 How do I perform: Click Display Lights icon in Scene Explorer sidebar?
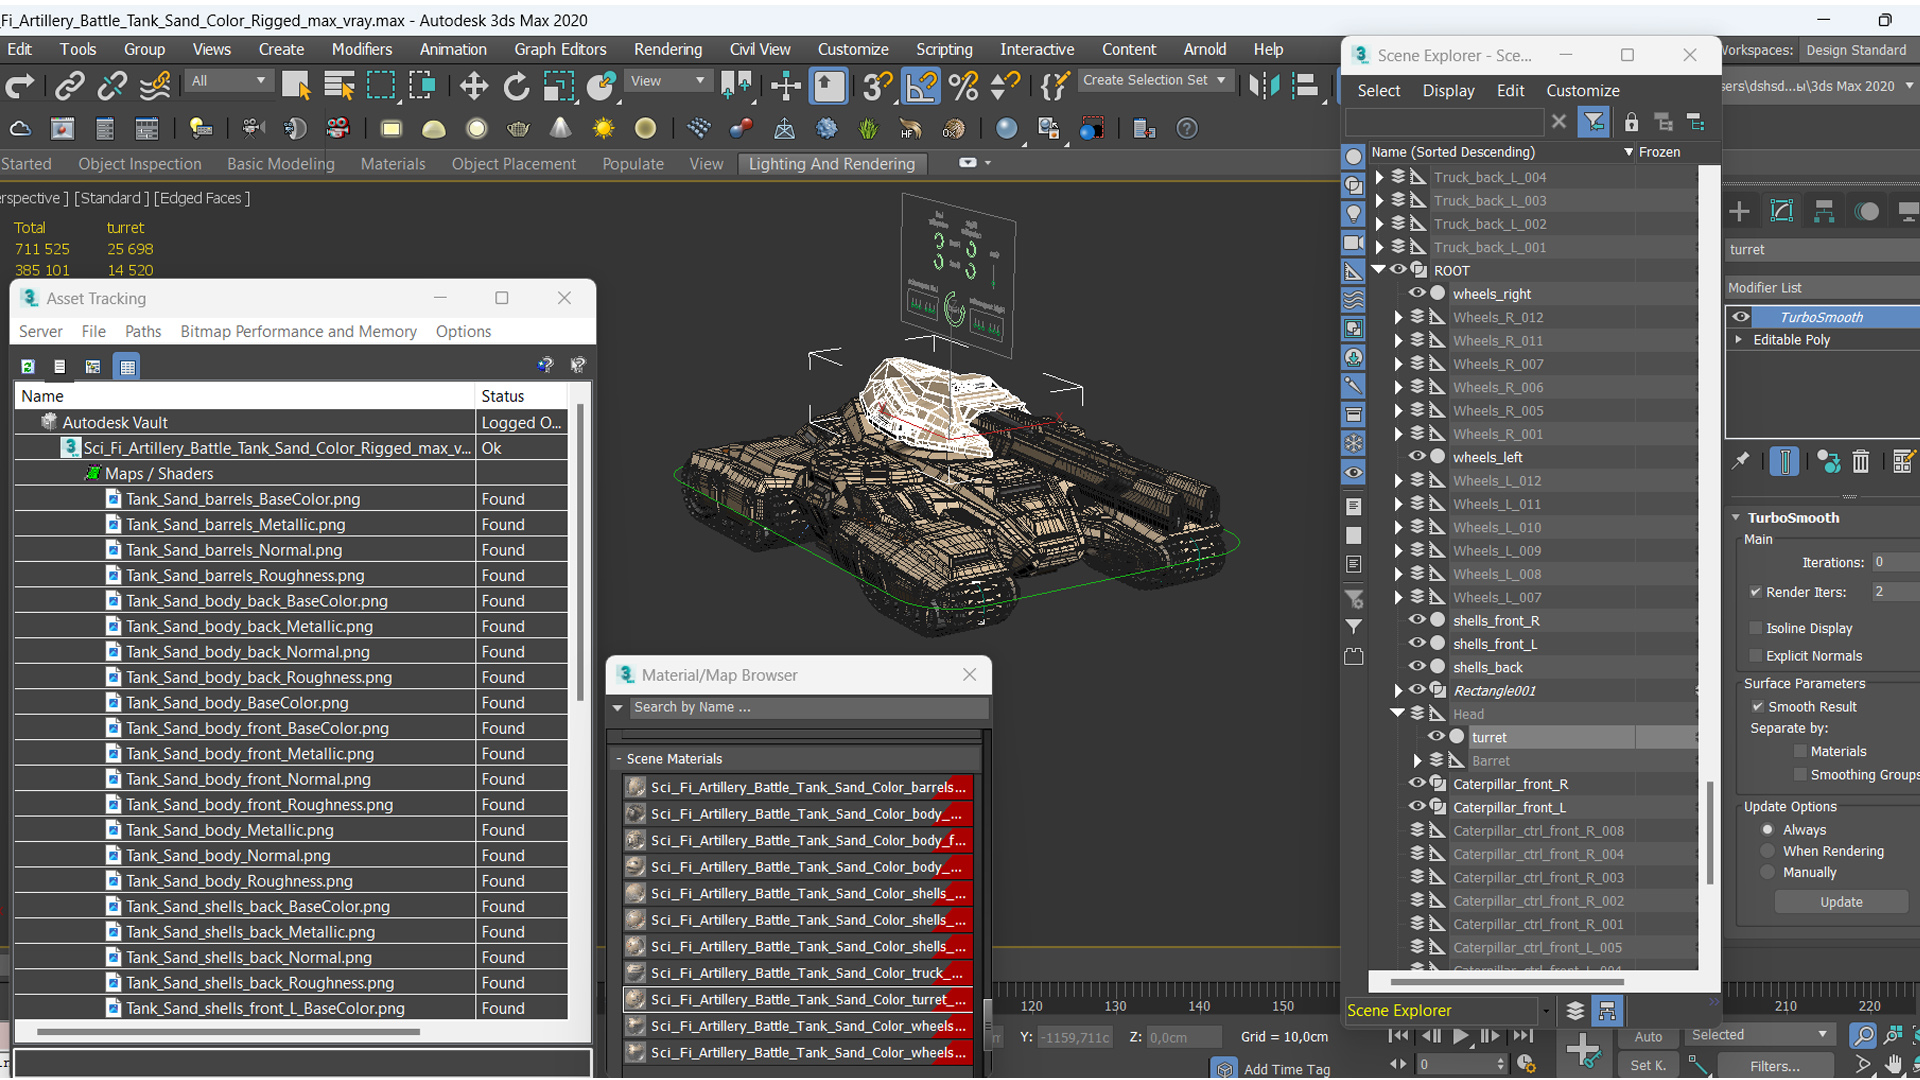pyautogui.click(x=1353, y=214)
